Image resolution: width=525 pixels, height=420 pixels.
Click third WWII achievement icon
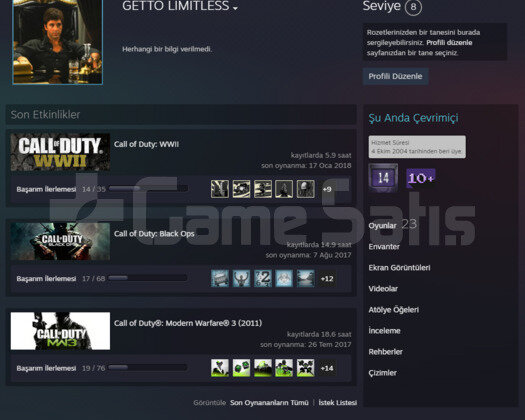263,189
